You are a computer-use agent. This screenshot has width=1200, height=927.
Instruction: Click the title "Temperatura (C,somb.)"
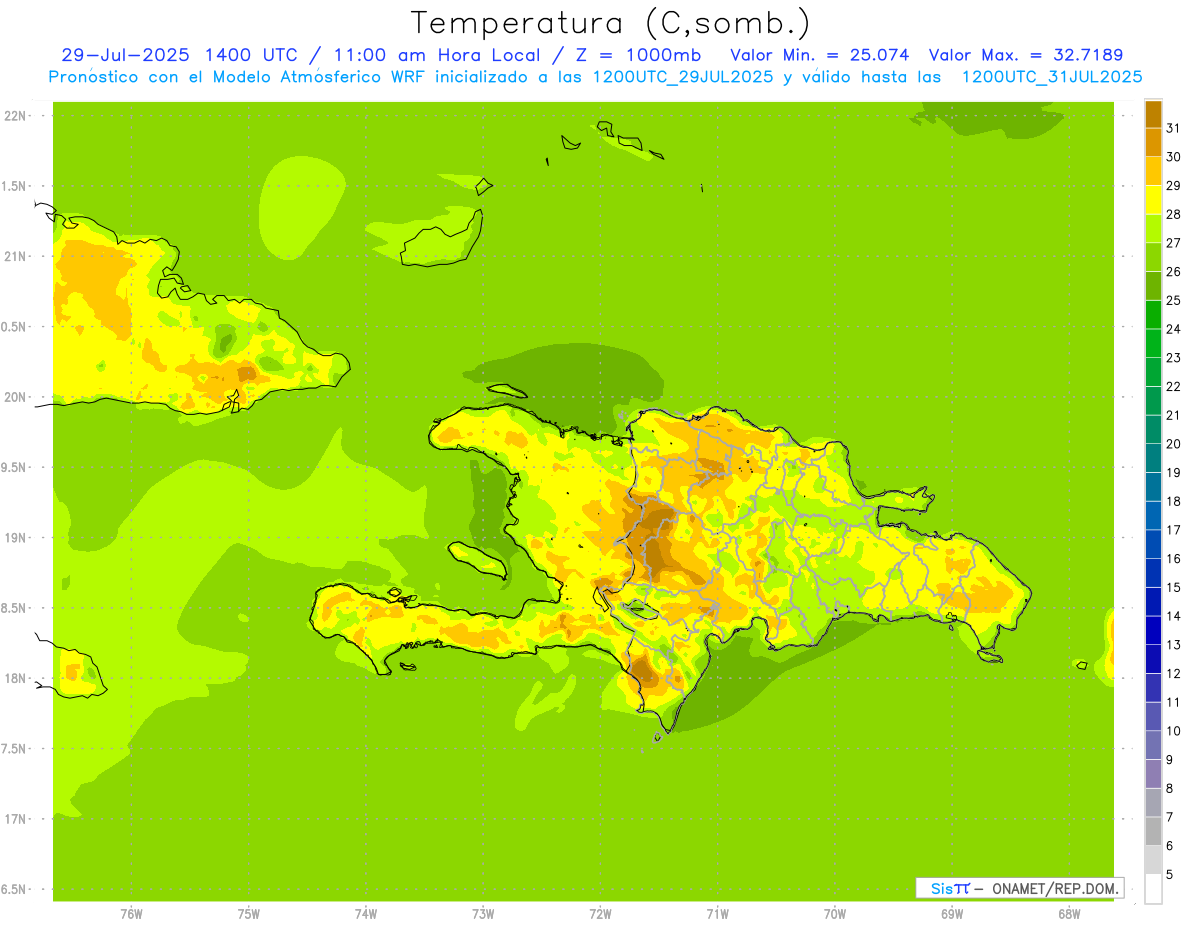(610, 23)
